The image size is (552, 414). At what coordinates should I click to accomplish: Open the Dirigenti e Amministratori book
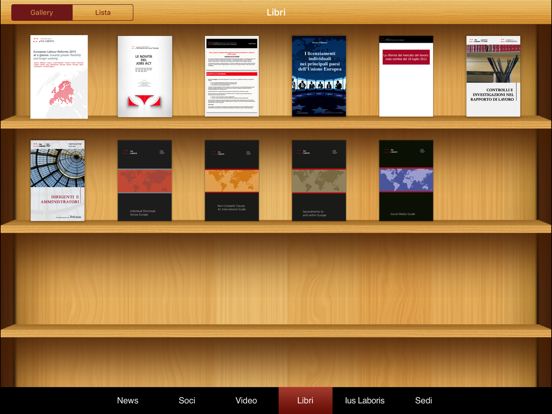(58, 181)
